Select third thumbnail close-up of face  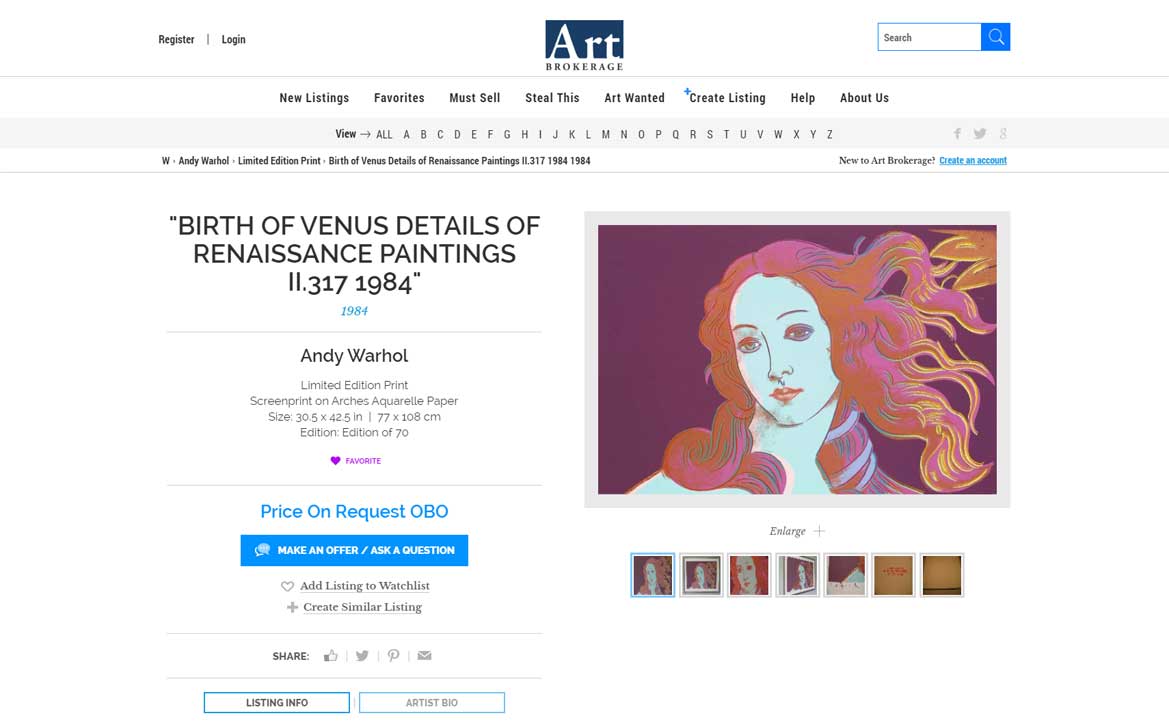point(749,575)
